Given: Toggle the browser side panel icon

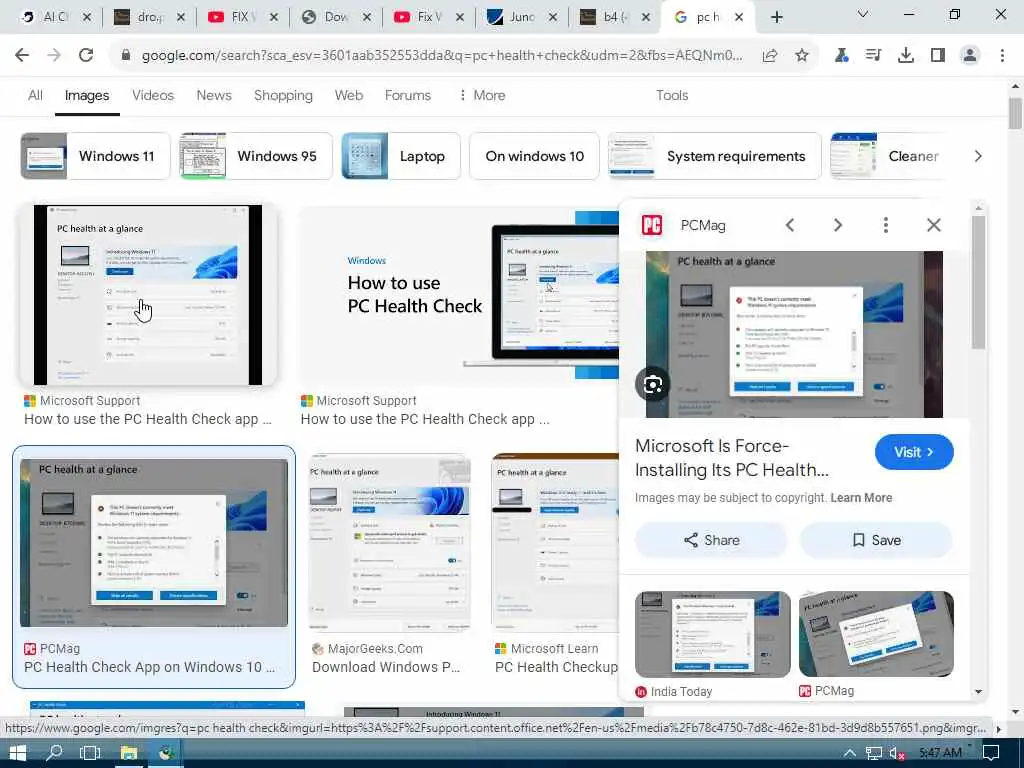Looking at the screenshot, I should click(x=938, y=56).
